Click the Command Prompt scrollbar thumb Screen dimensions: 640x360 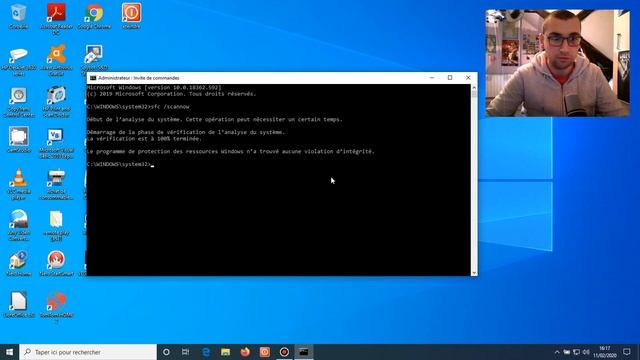tap(474, 94)
